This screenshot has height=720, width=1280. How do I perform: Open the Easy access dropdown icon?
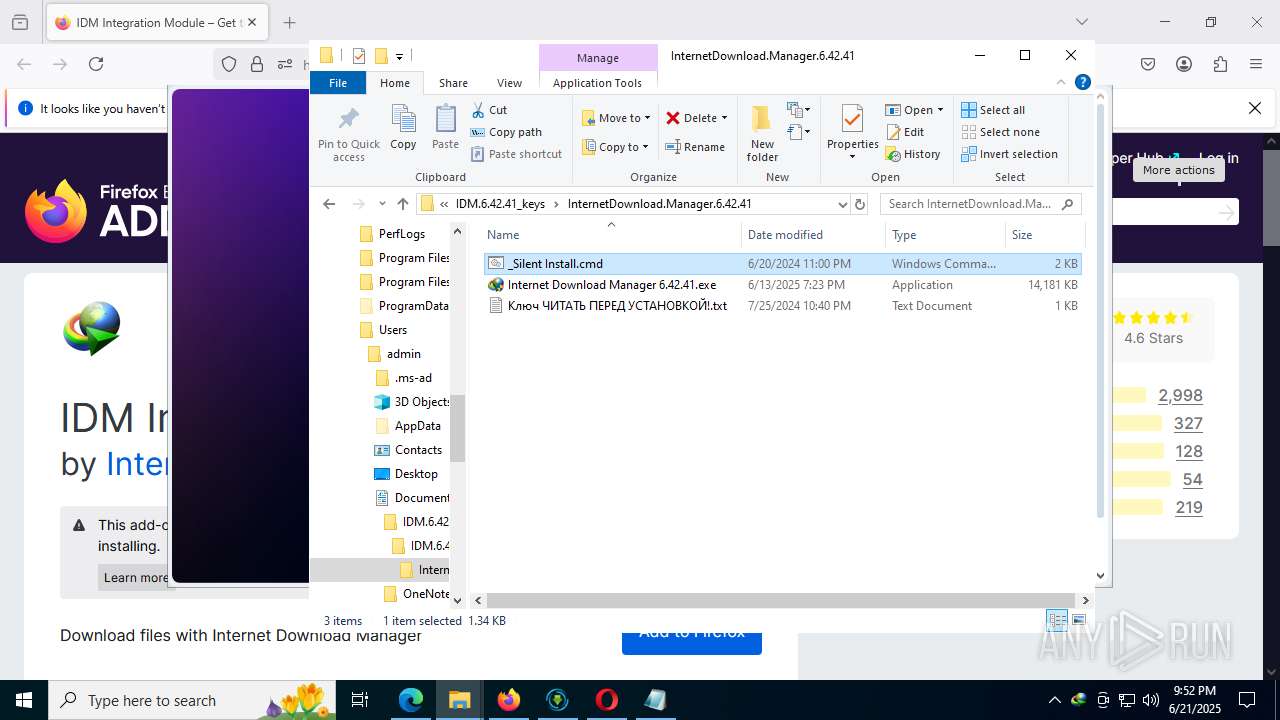point(798,132)
